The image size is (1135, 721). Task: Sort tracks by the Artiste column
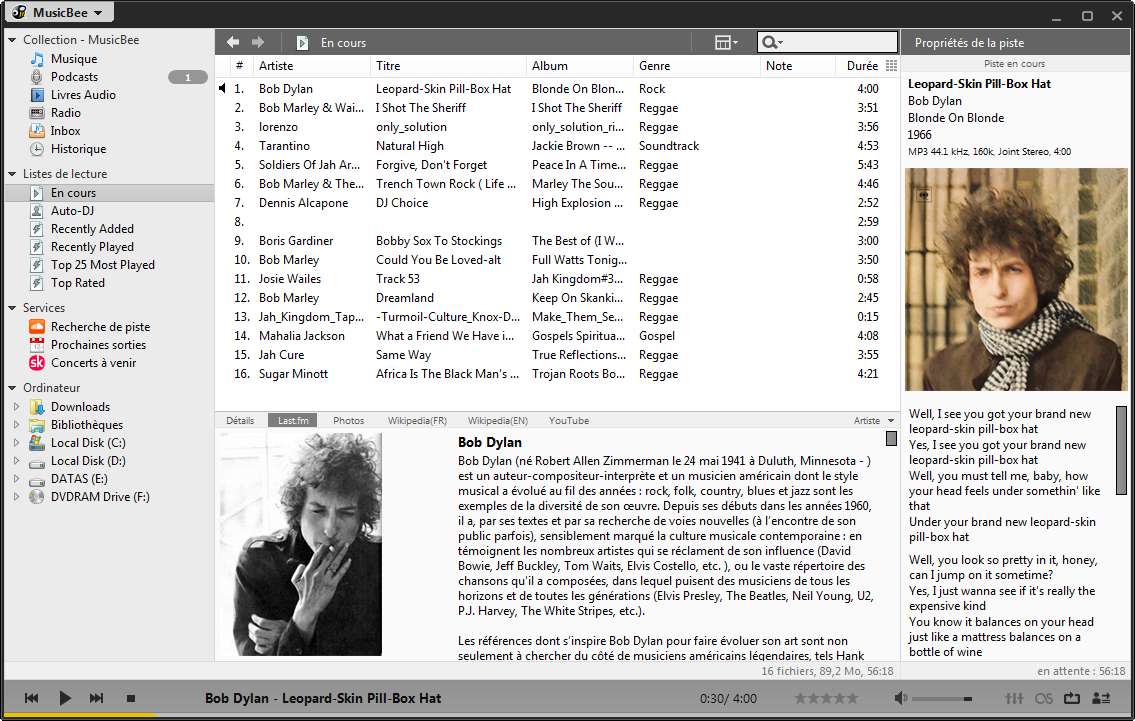(x=311, y=66)
